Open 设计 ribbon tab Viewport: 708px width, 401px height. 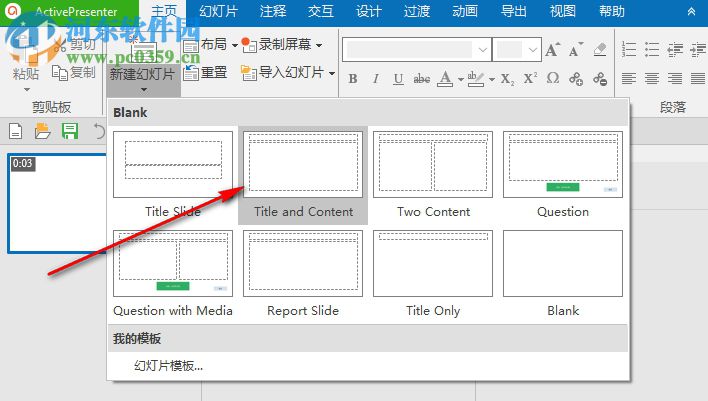coord(368,11)
